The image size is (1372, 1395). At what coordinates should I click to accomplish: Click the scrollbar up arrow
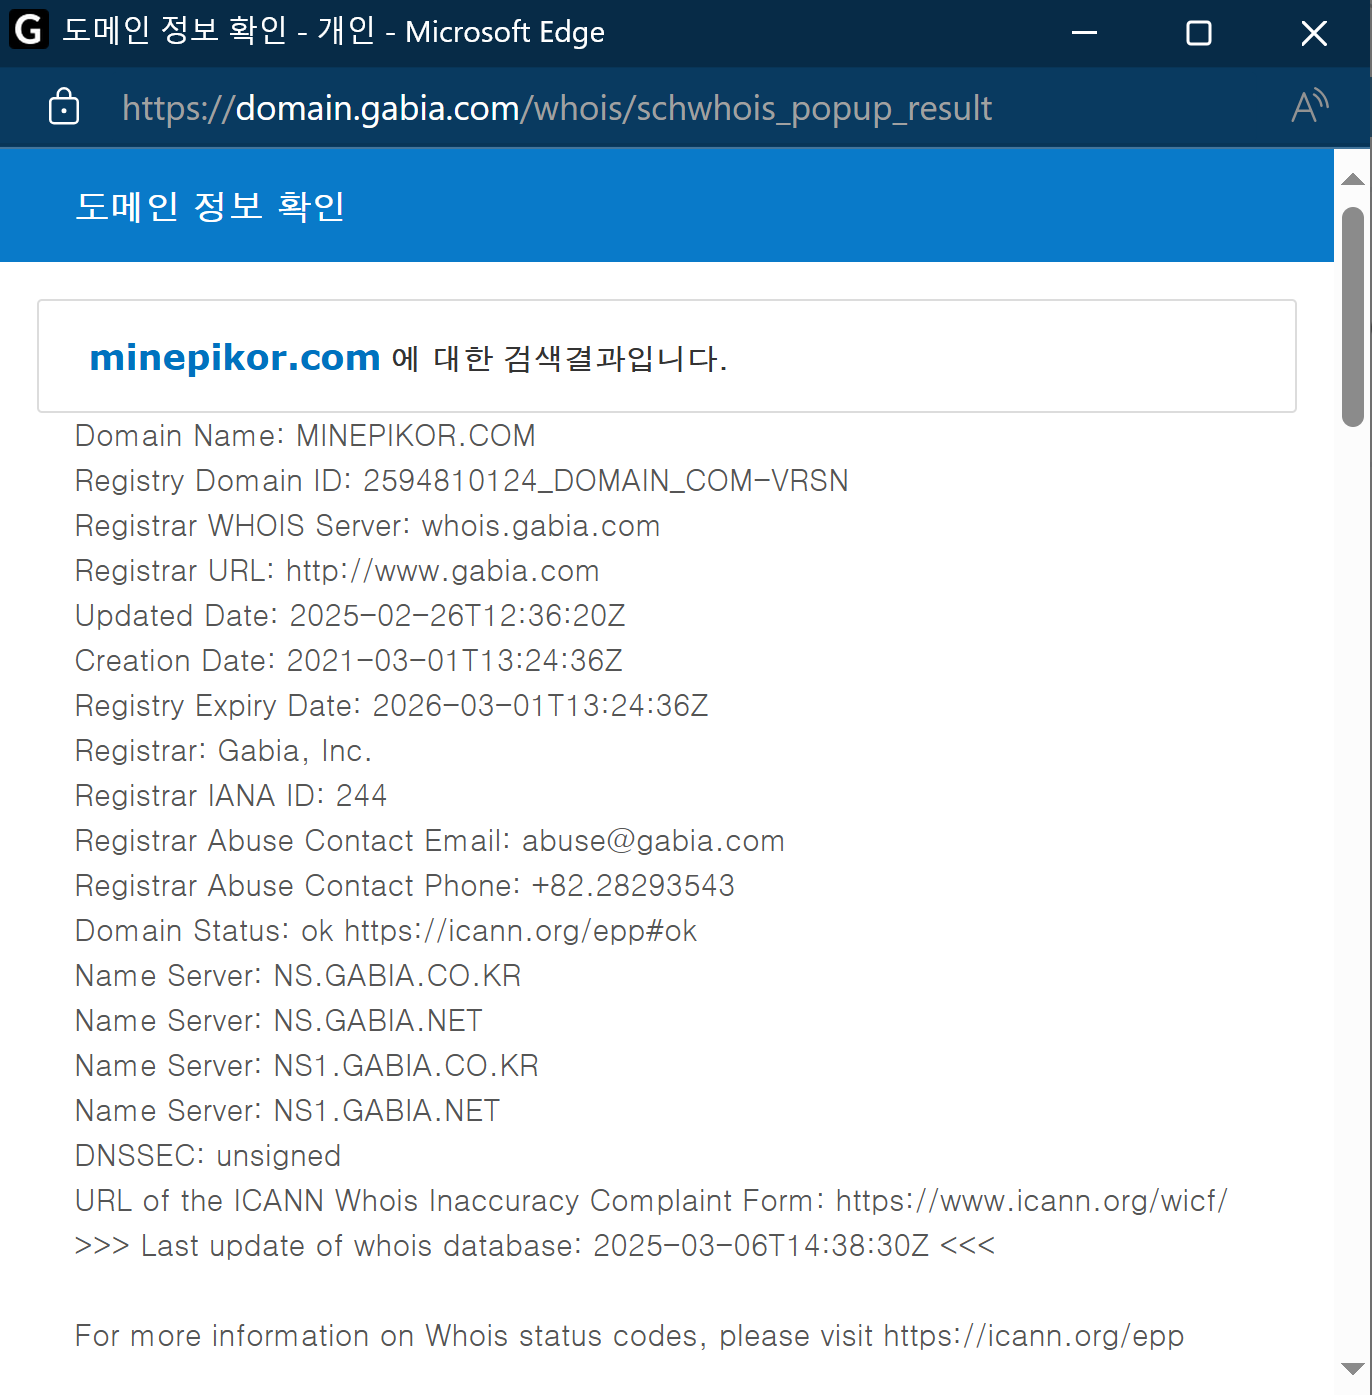click(1353, 179)
